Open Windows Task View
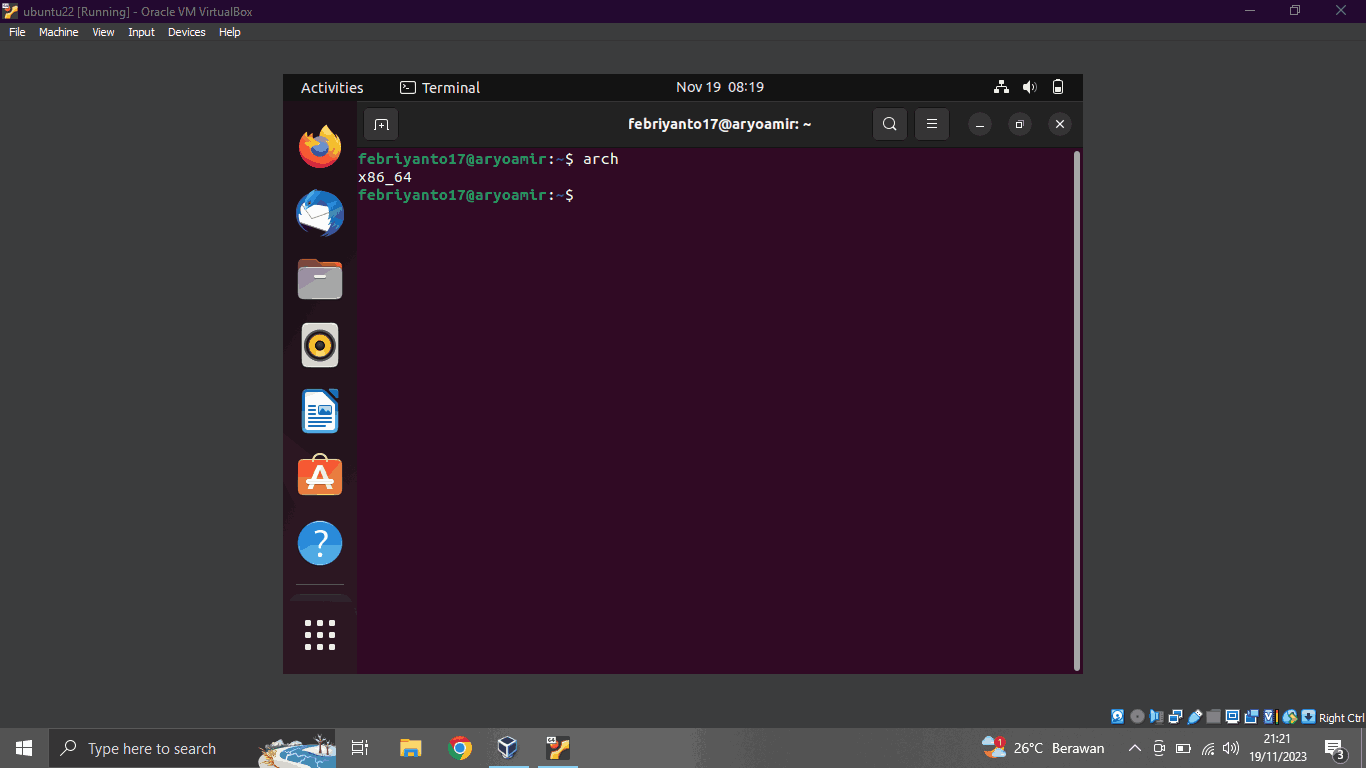 tap(360, 748)
